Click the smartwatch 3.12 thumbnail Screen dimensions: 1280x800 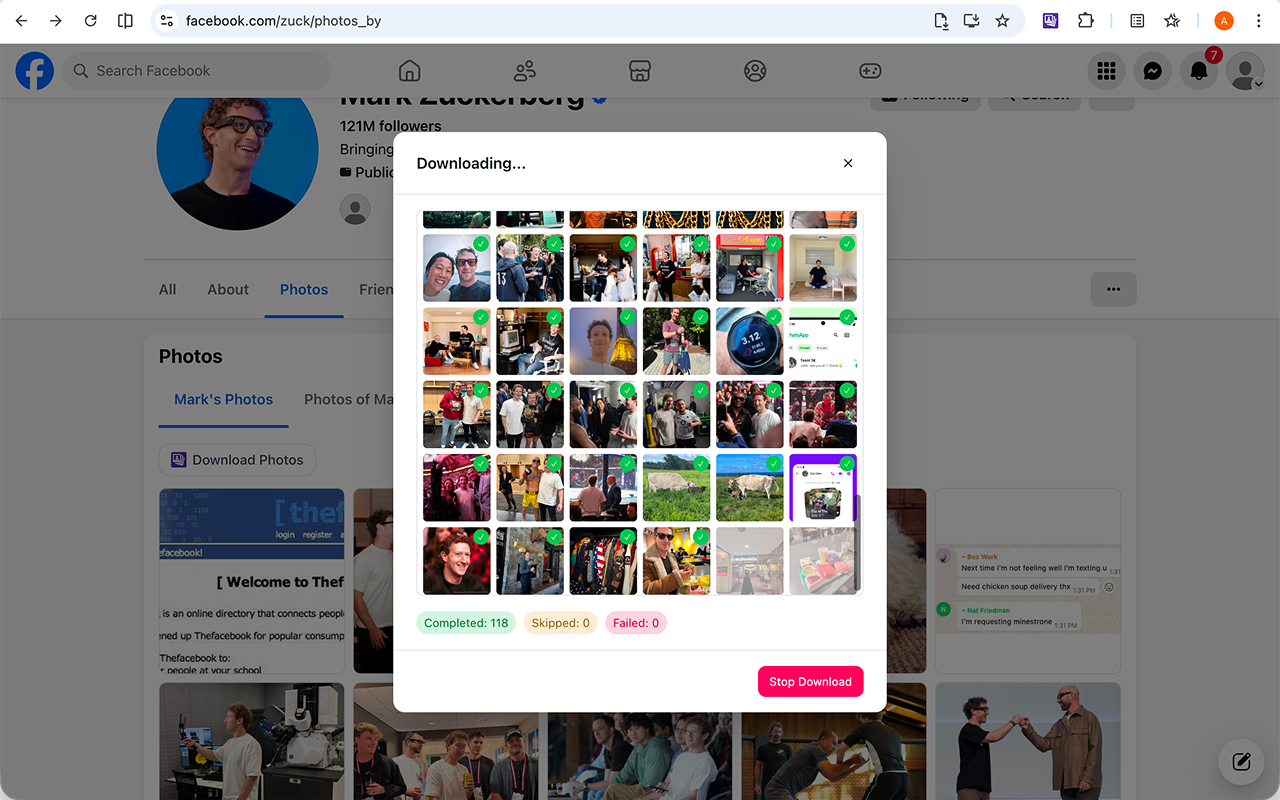tap(750, 341)
